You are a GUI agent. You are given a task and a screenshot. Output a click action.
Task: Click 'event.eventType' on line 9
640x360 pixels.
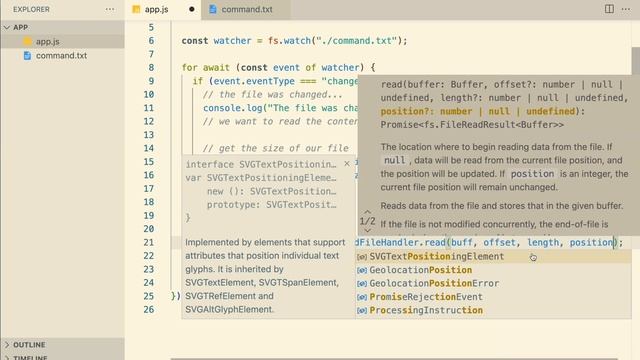(x=254, y=81)
